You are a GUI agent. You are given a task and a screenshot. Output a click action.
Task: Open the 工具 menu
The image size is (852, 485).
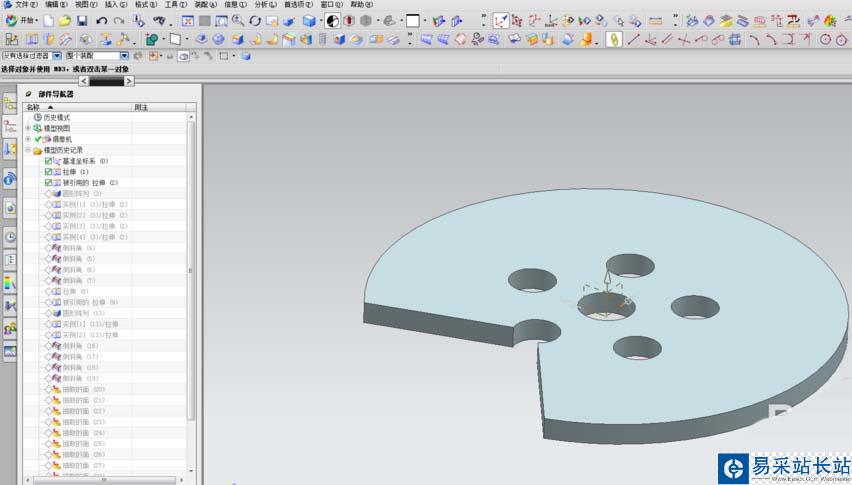coord(176,4)
